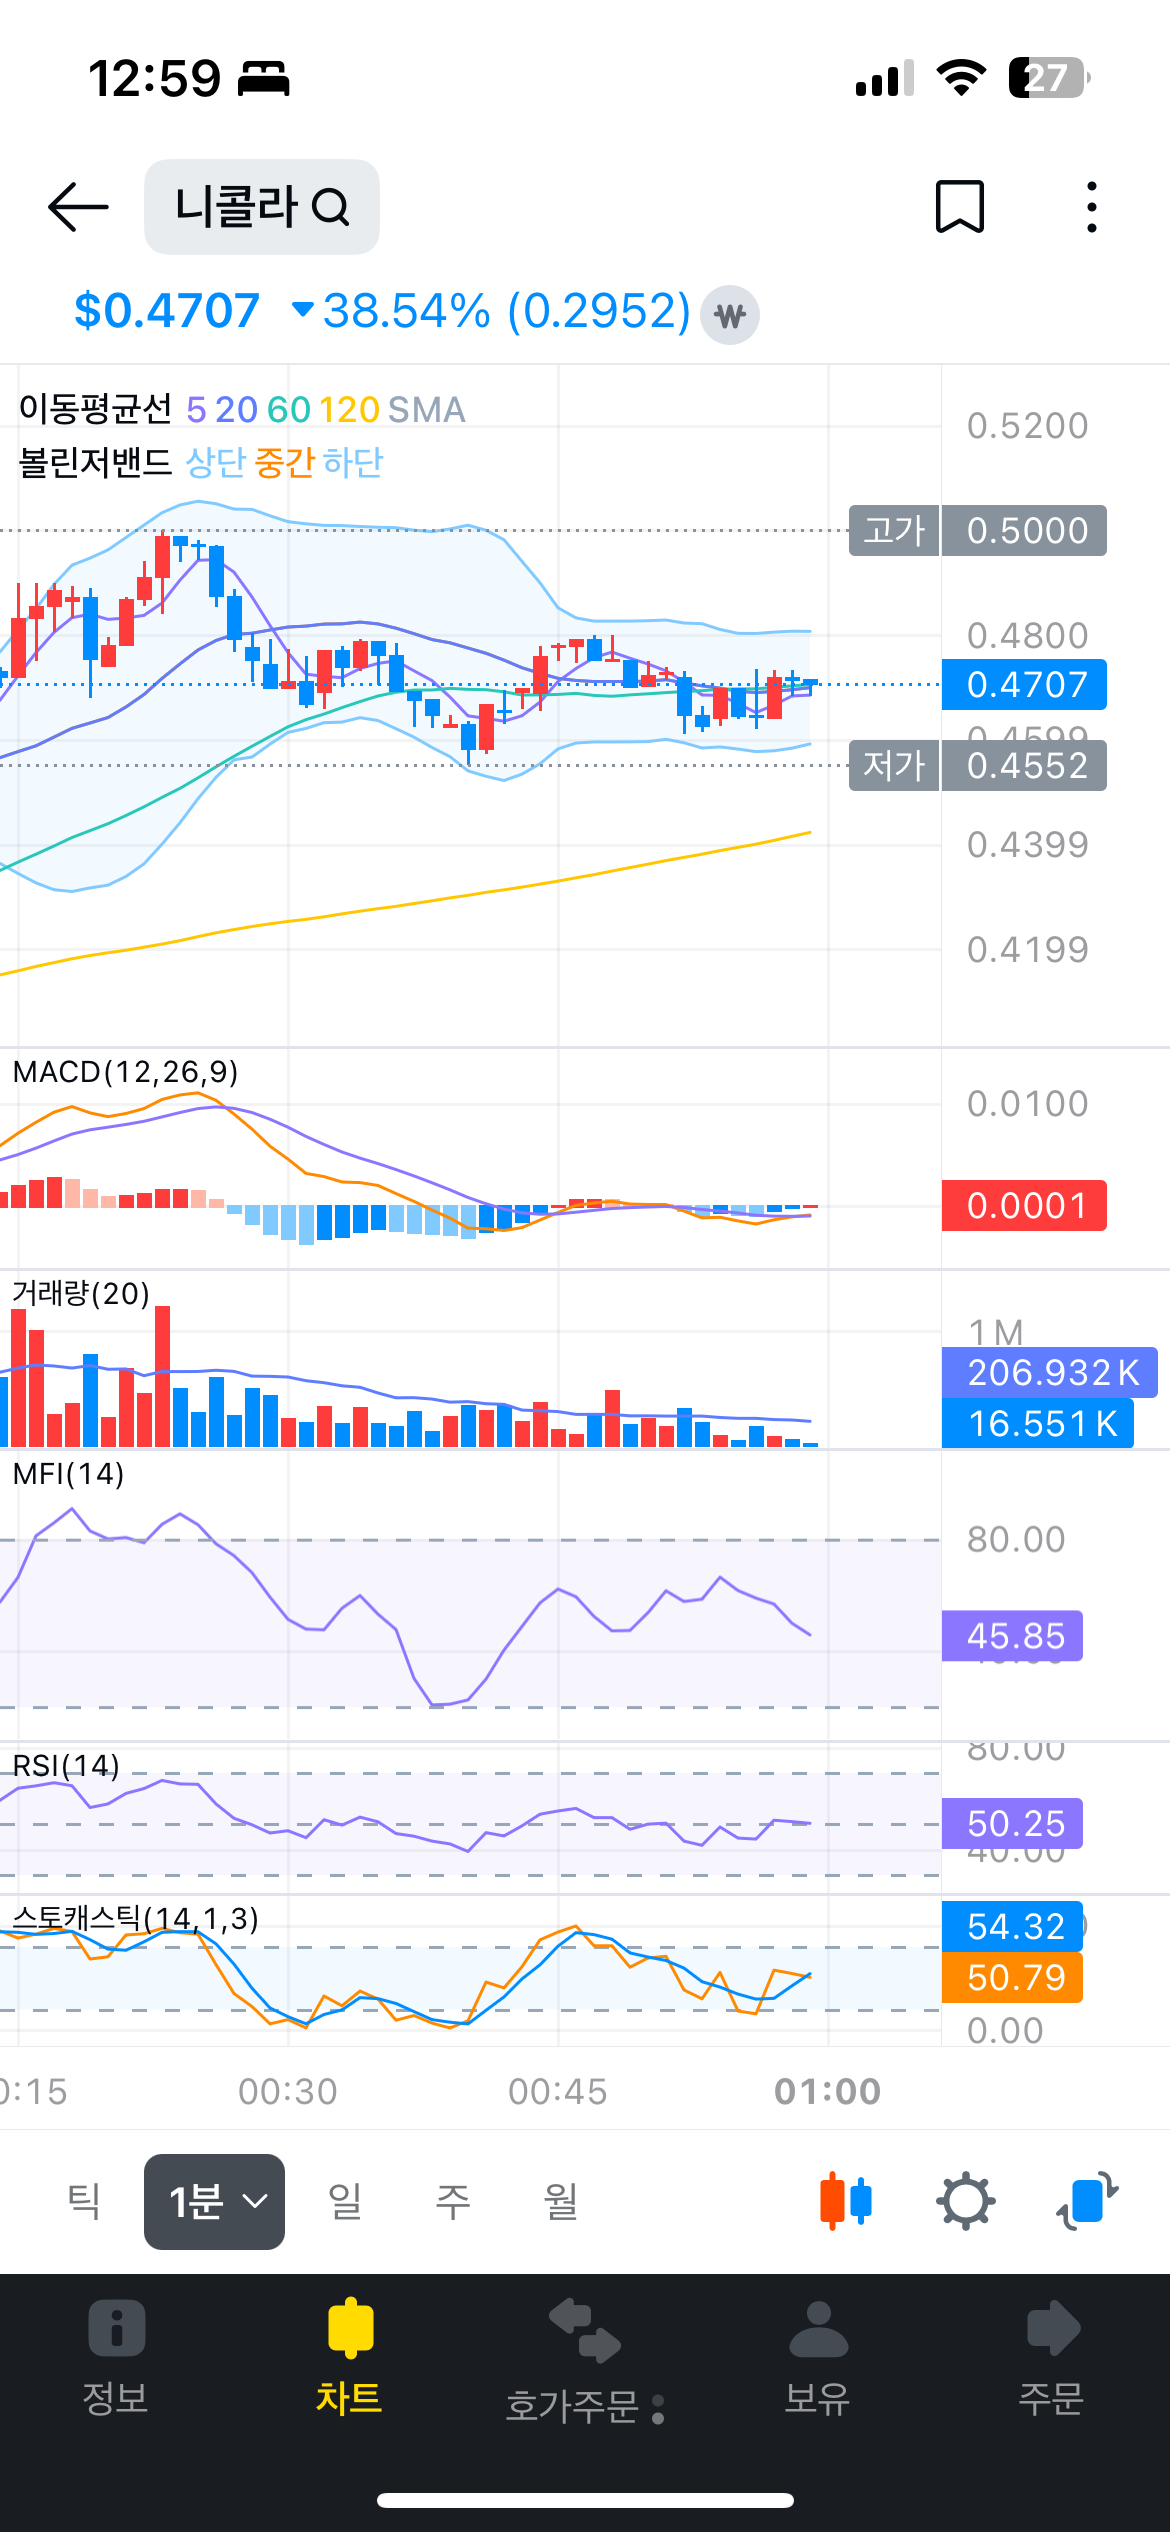Tap the 5 period moving average legend
Viewport: 1170px width, 2532px height.
pyautogui.click(x=196, y=410)
